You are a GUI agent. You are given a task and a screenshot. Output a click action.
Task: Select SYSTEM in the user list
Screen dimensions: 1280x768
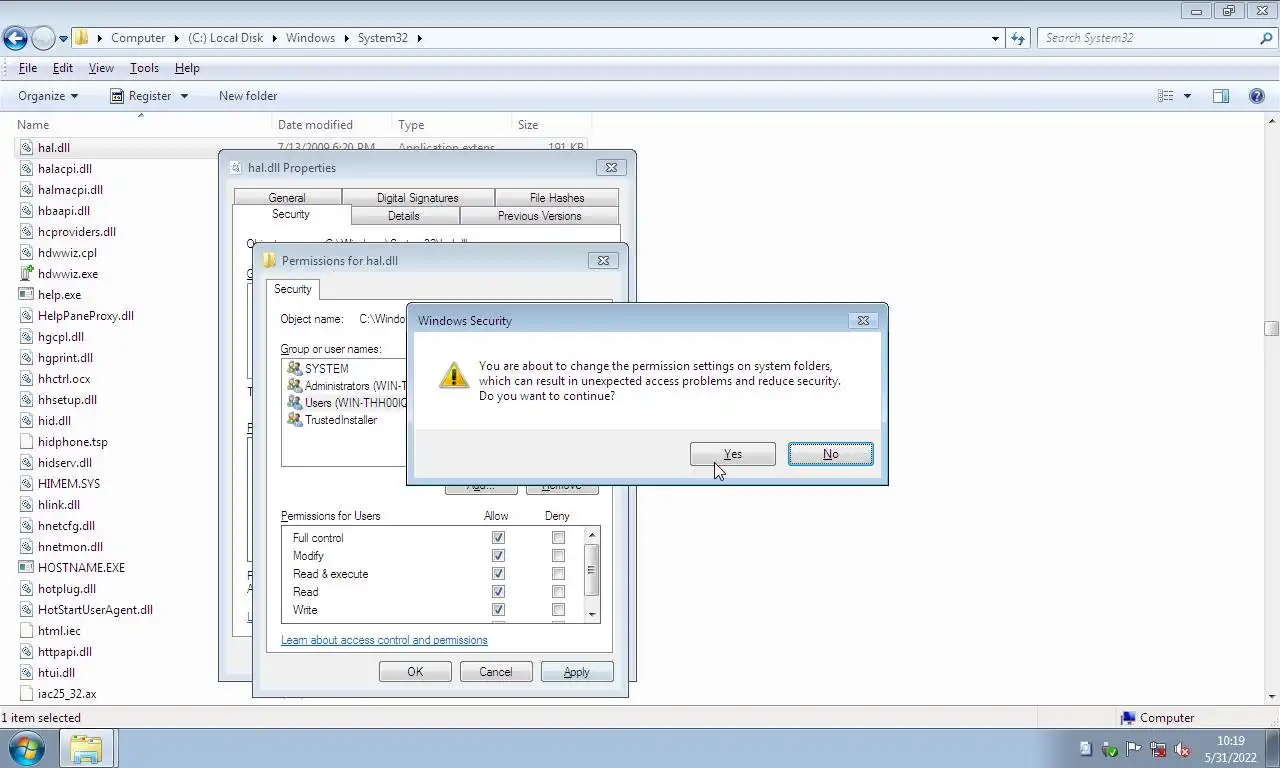pos(327,369)
